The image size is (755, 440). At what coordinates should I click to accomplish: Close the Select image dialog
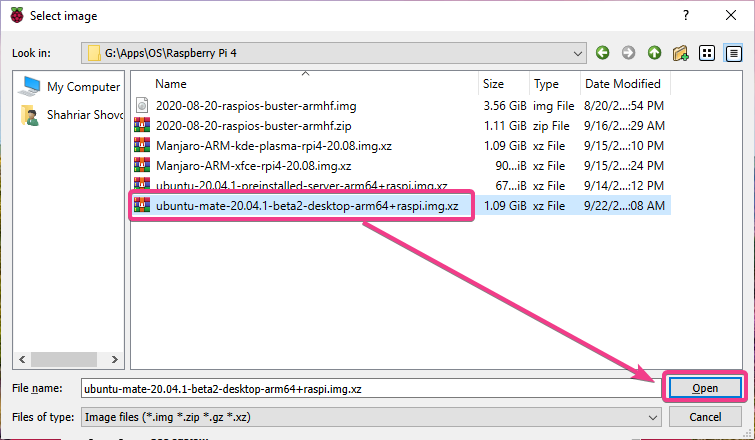[730, 15]
